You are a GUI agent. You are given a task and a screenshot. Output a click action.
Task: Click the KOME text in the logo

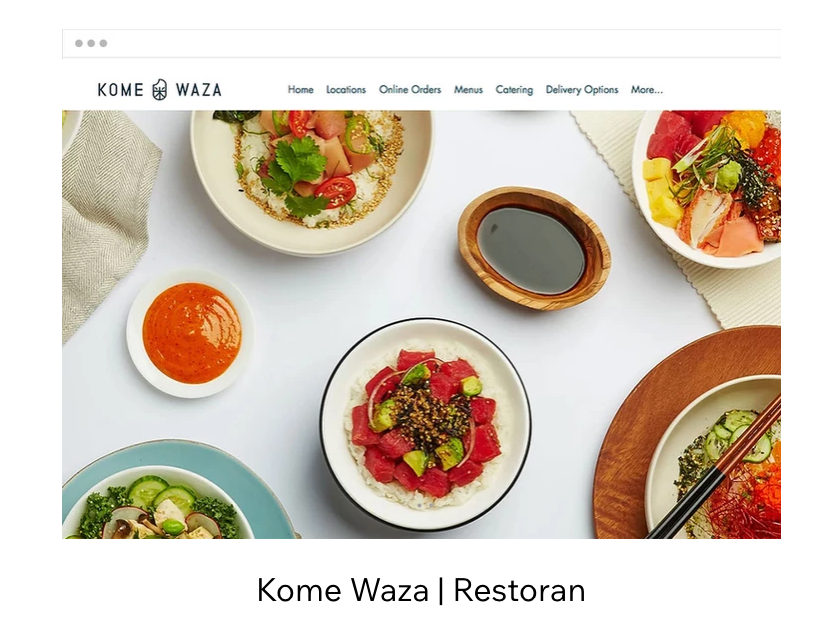121,90
